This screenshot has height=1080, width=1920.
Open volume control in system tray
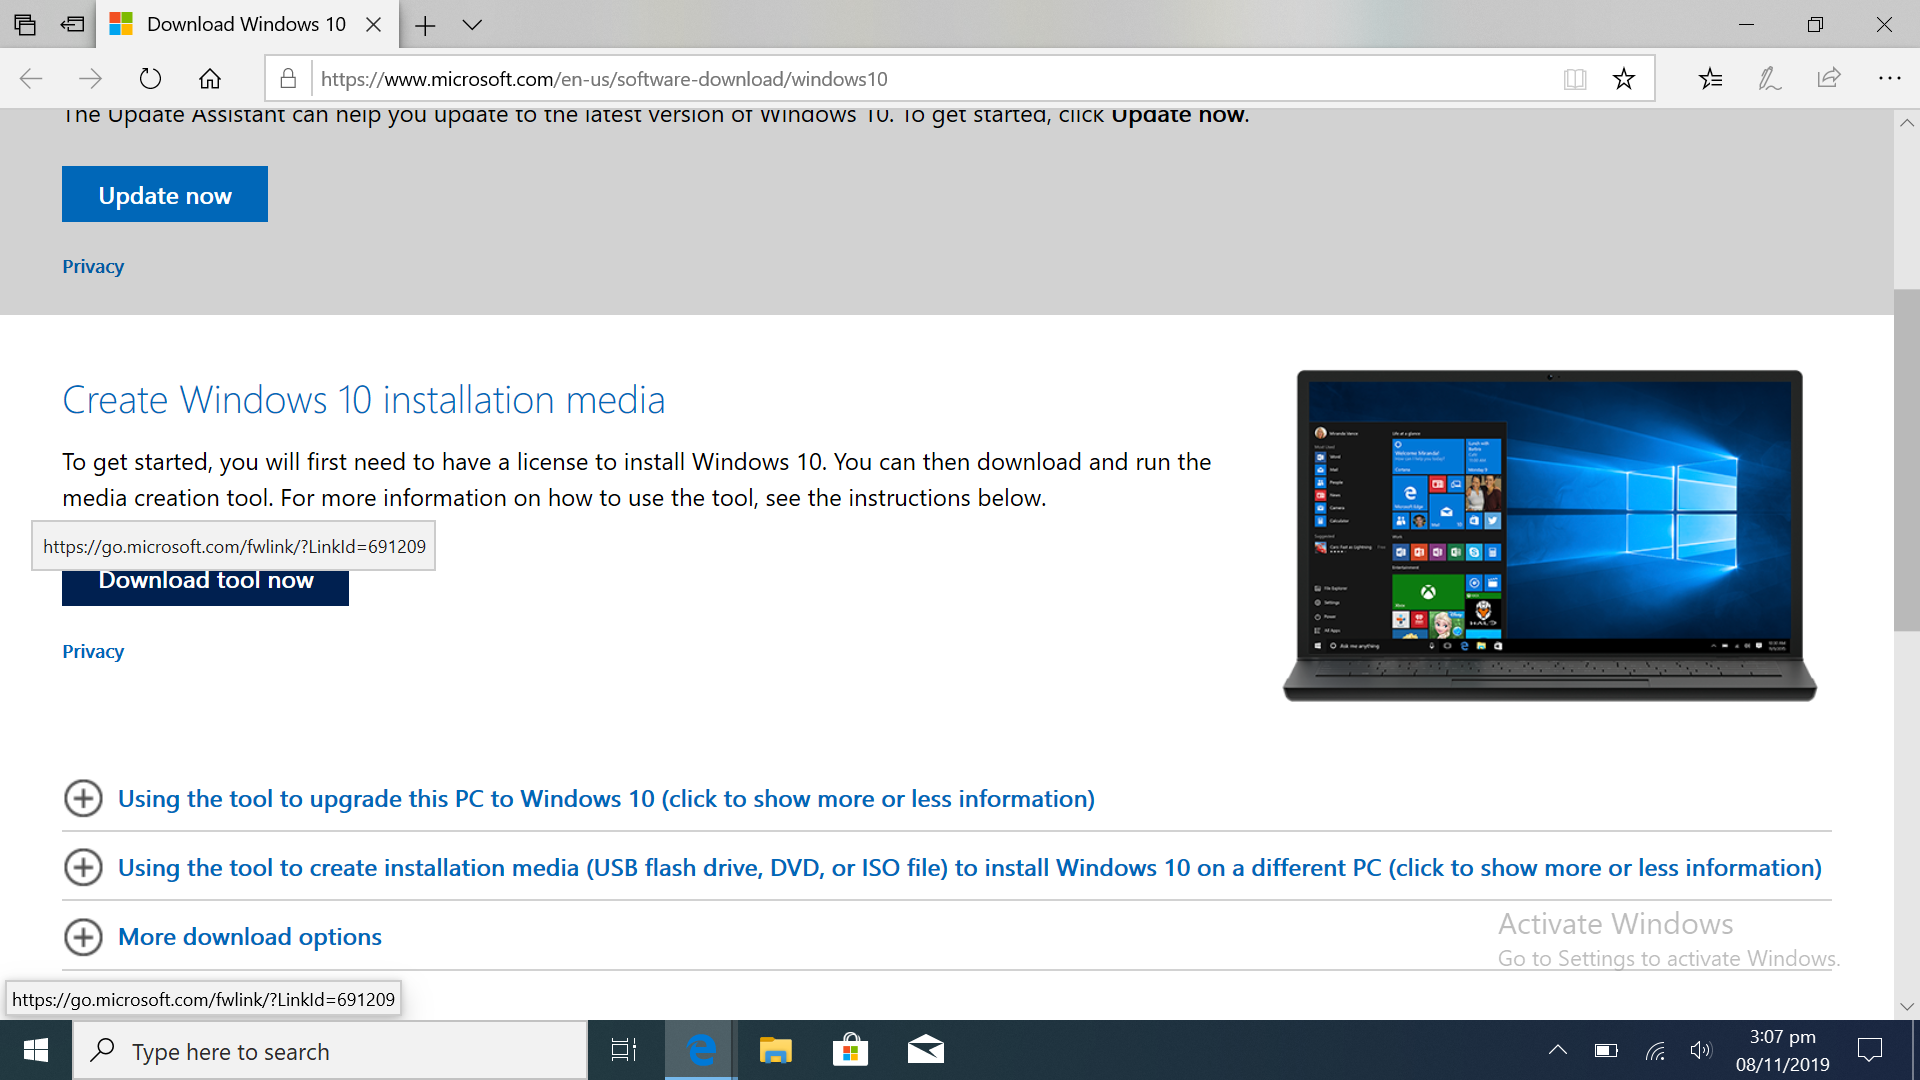pos(1700,1050)
